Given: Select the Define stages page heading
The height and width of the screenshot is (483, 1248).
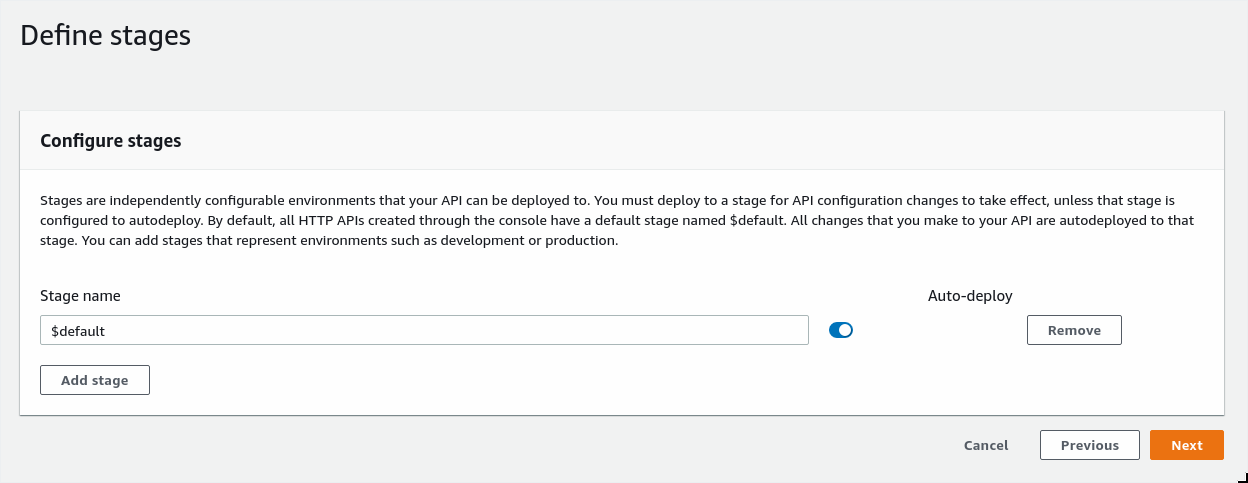Looking at the screenshot, I should tap(105, 36).
